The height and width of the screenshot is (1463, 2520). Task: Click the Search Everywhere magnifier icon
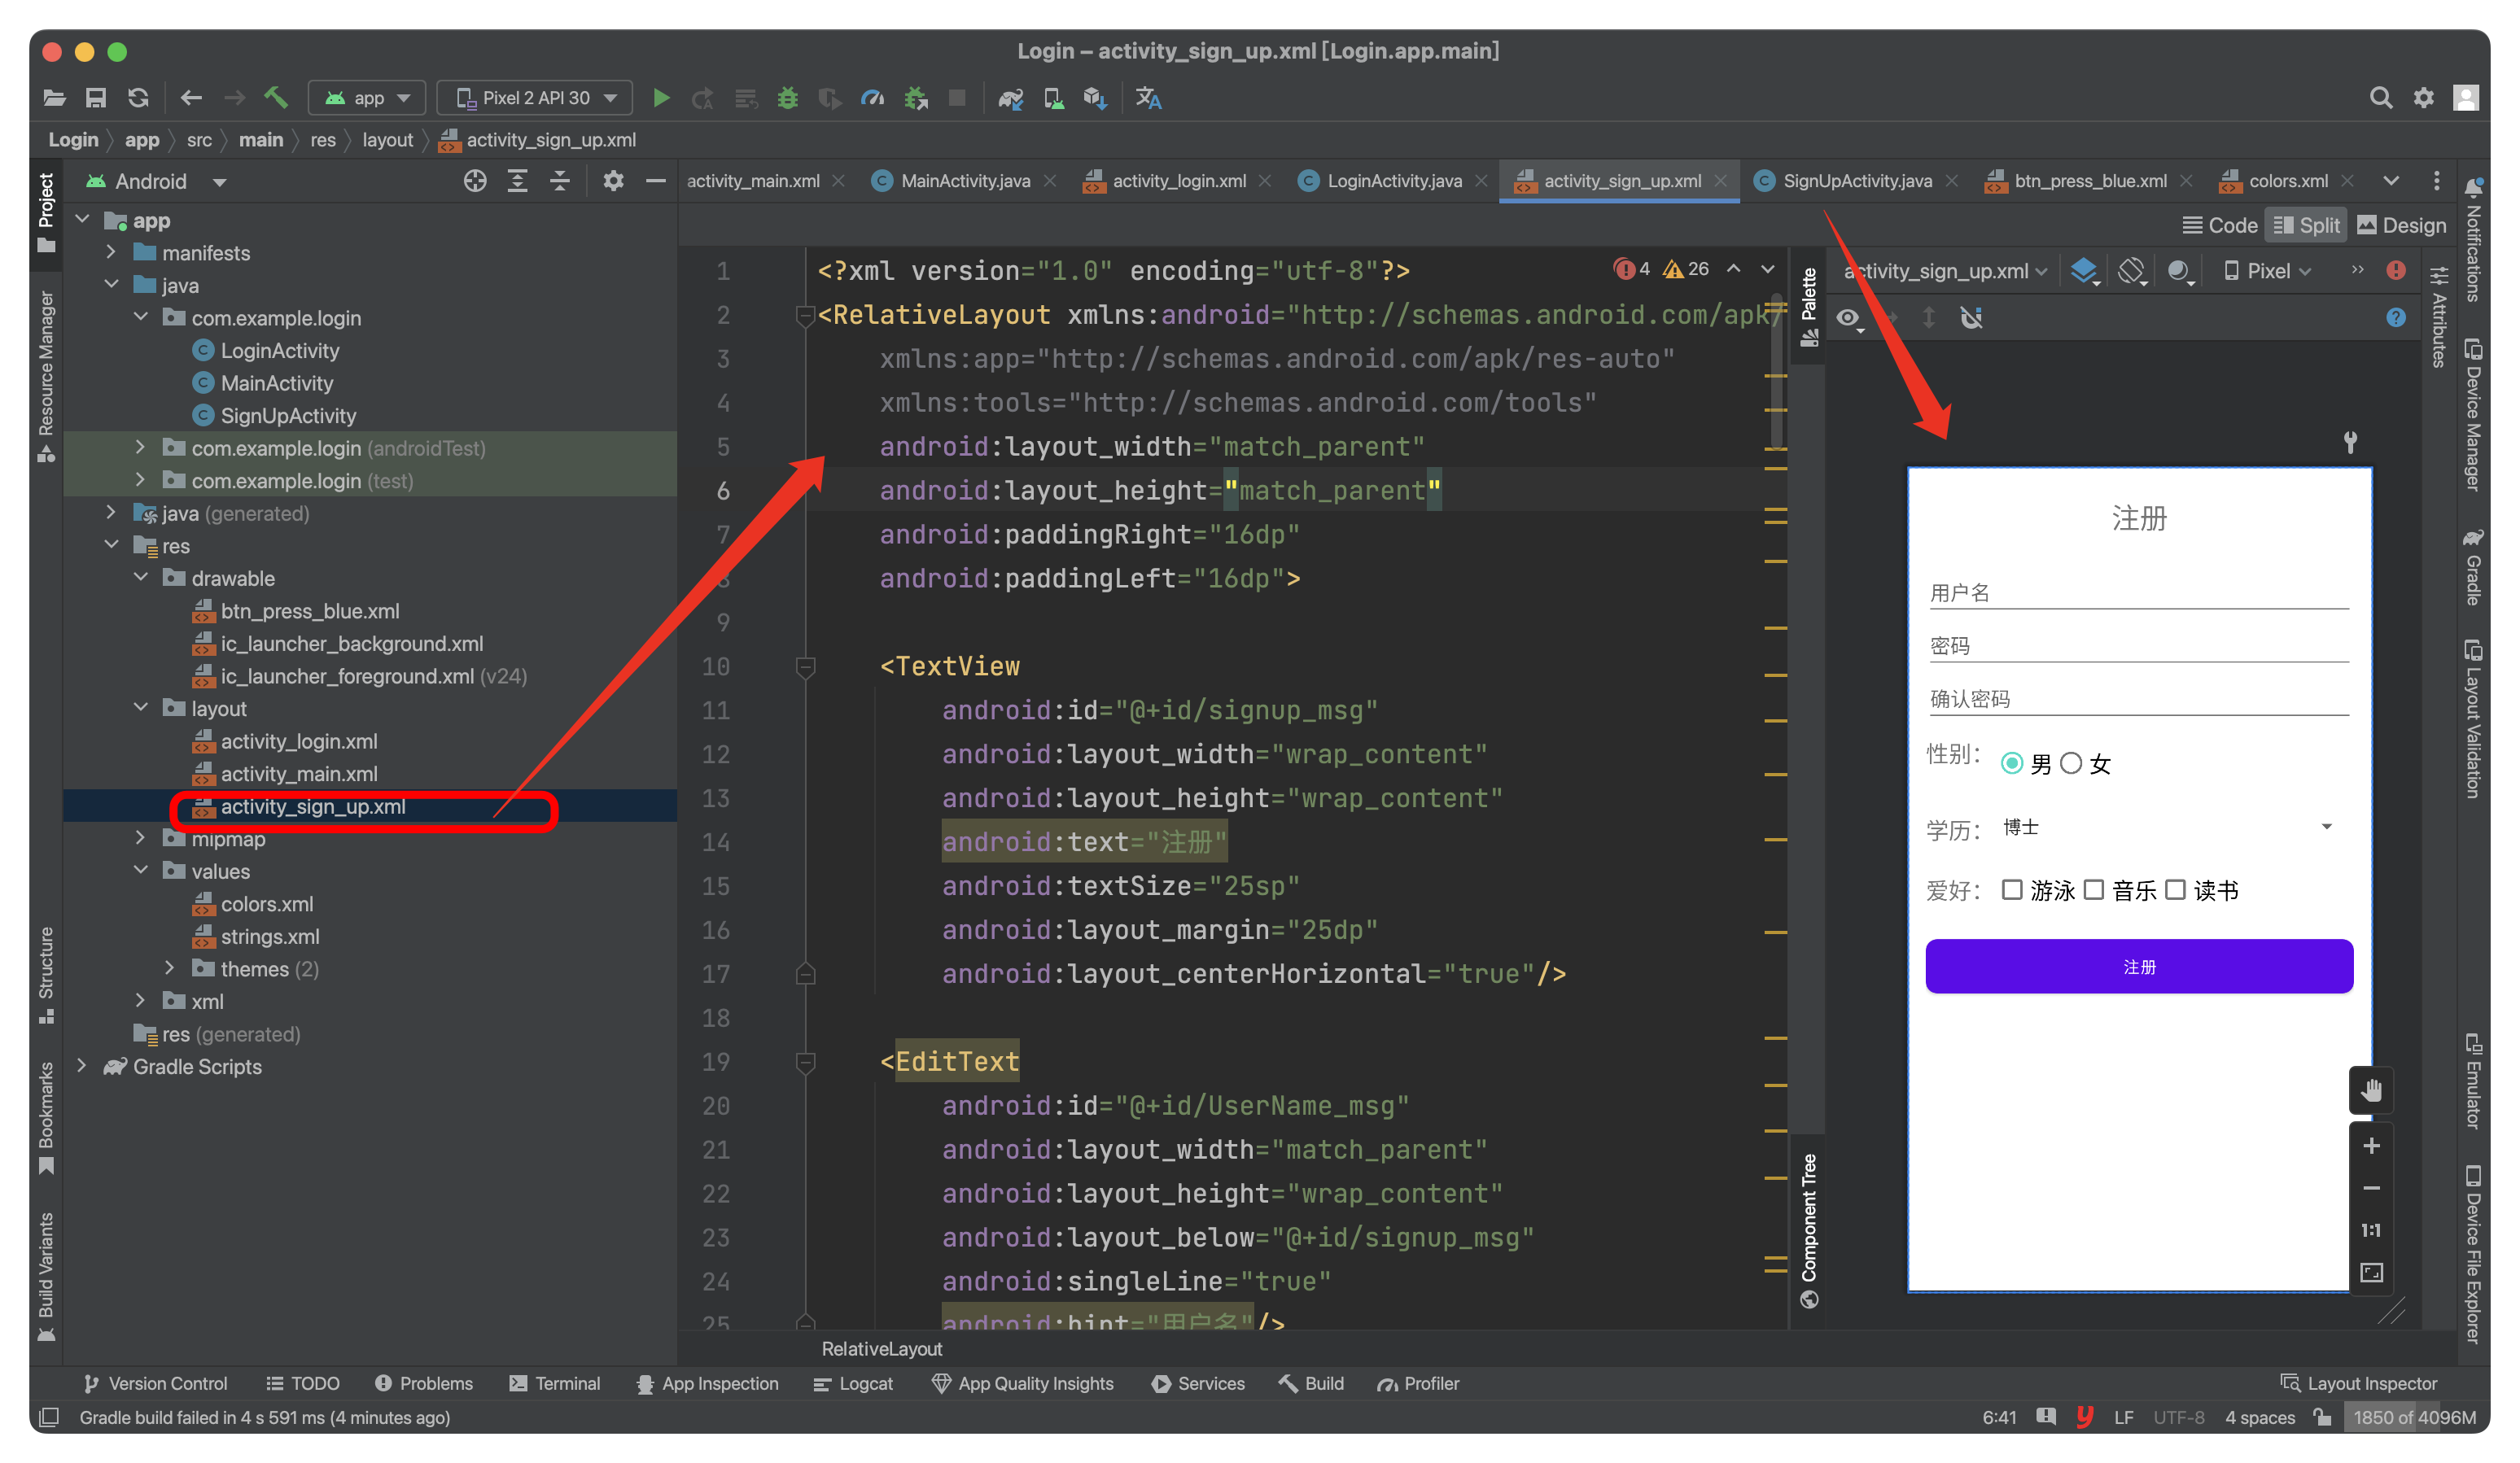(2380, 98)
